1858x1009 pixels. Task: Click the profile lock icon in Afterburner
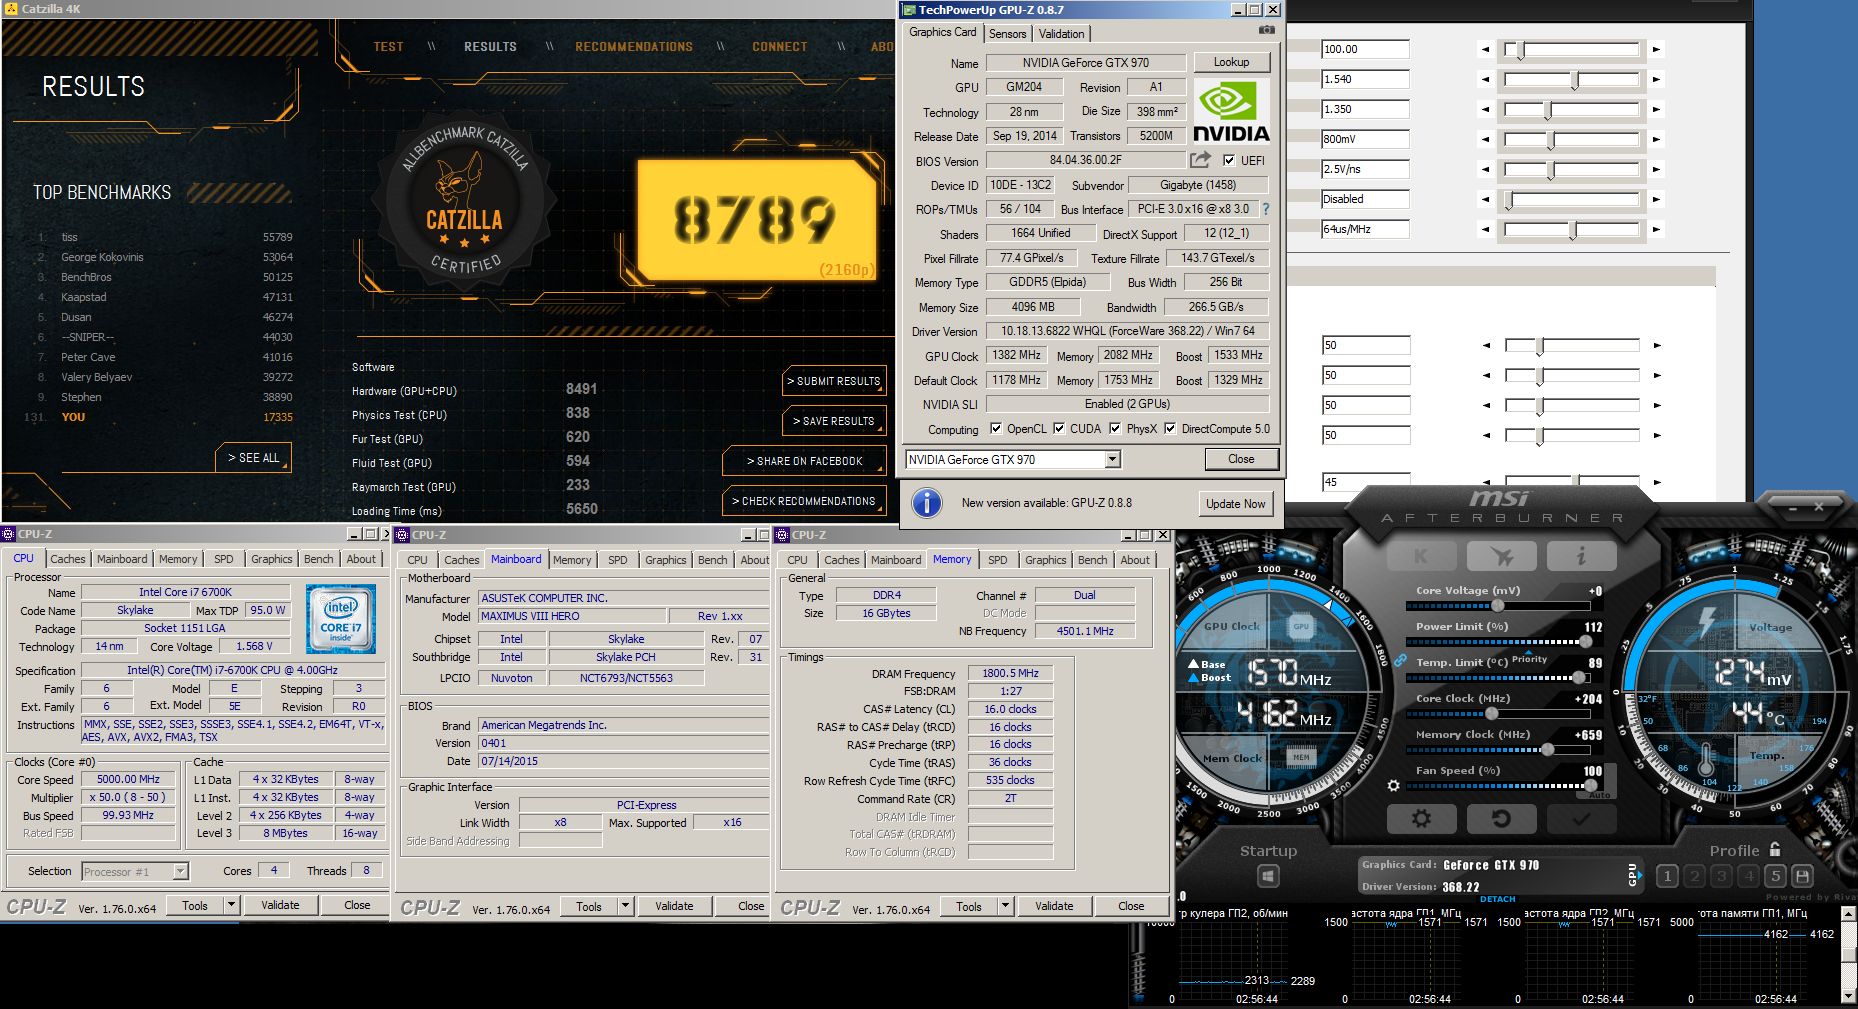(x=1775, y=850)
